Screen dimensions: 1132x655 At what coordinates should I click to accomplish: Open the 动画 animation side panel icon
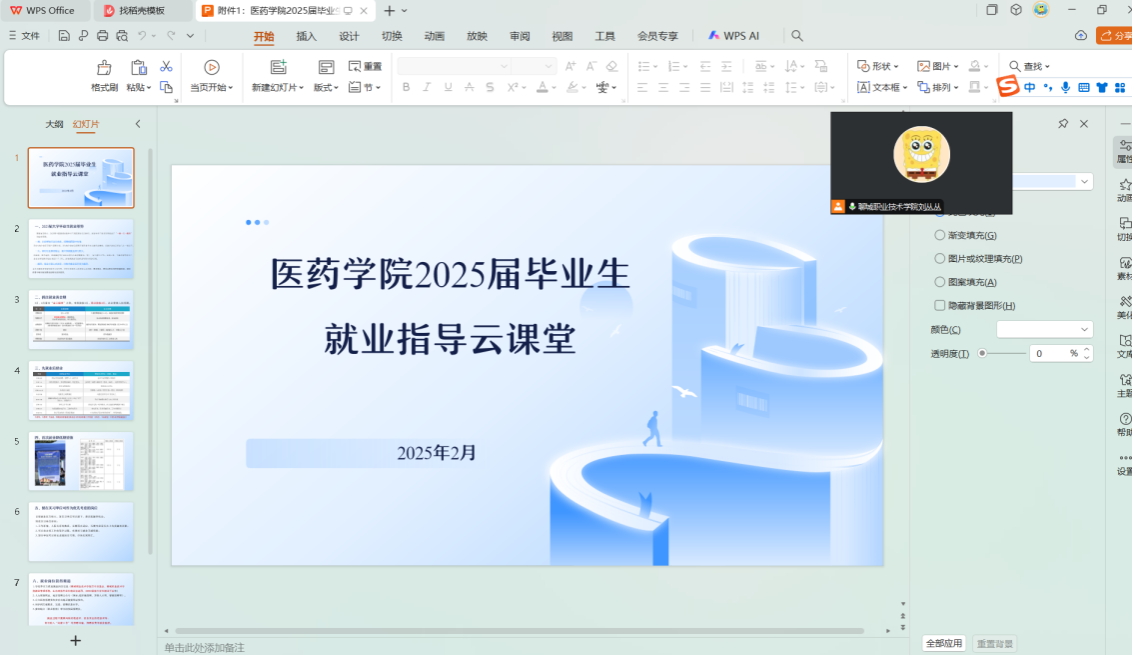coord(1125,187)
